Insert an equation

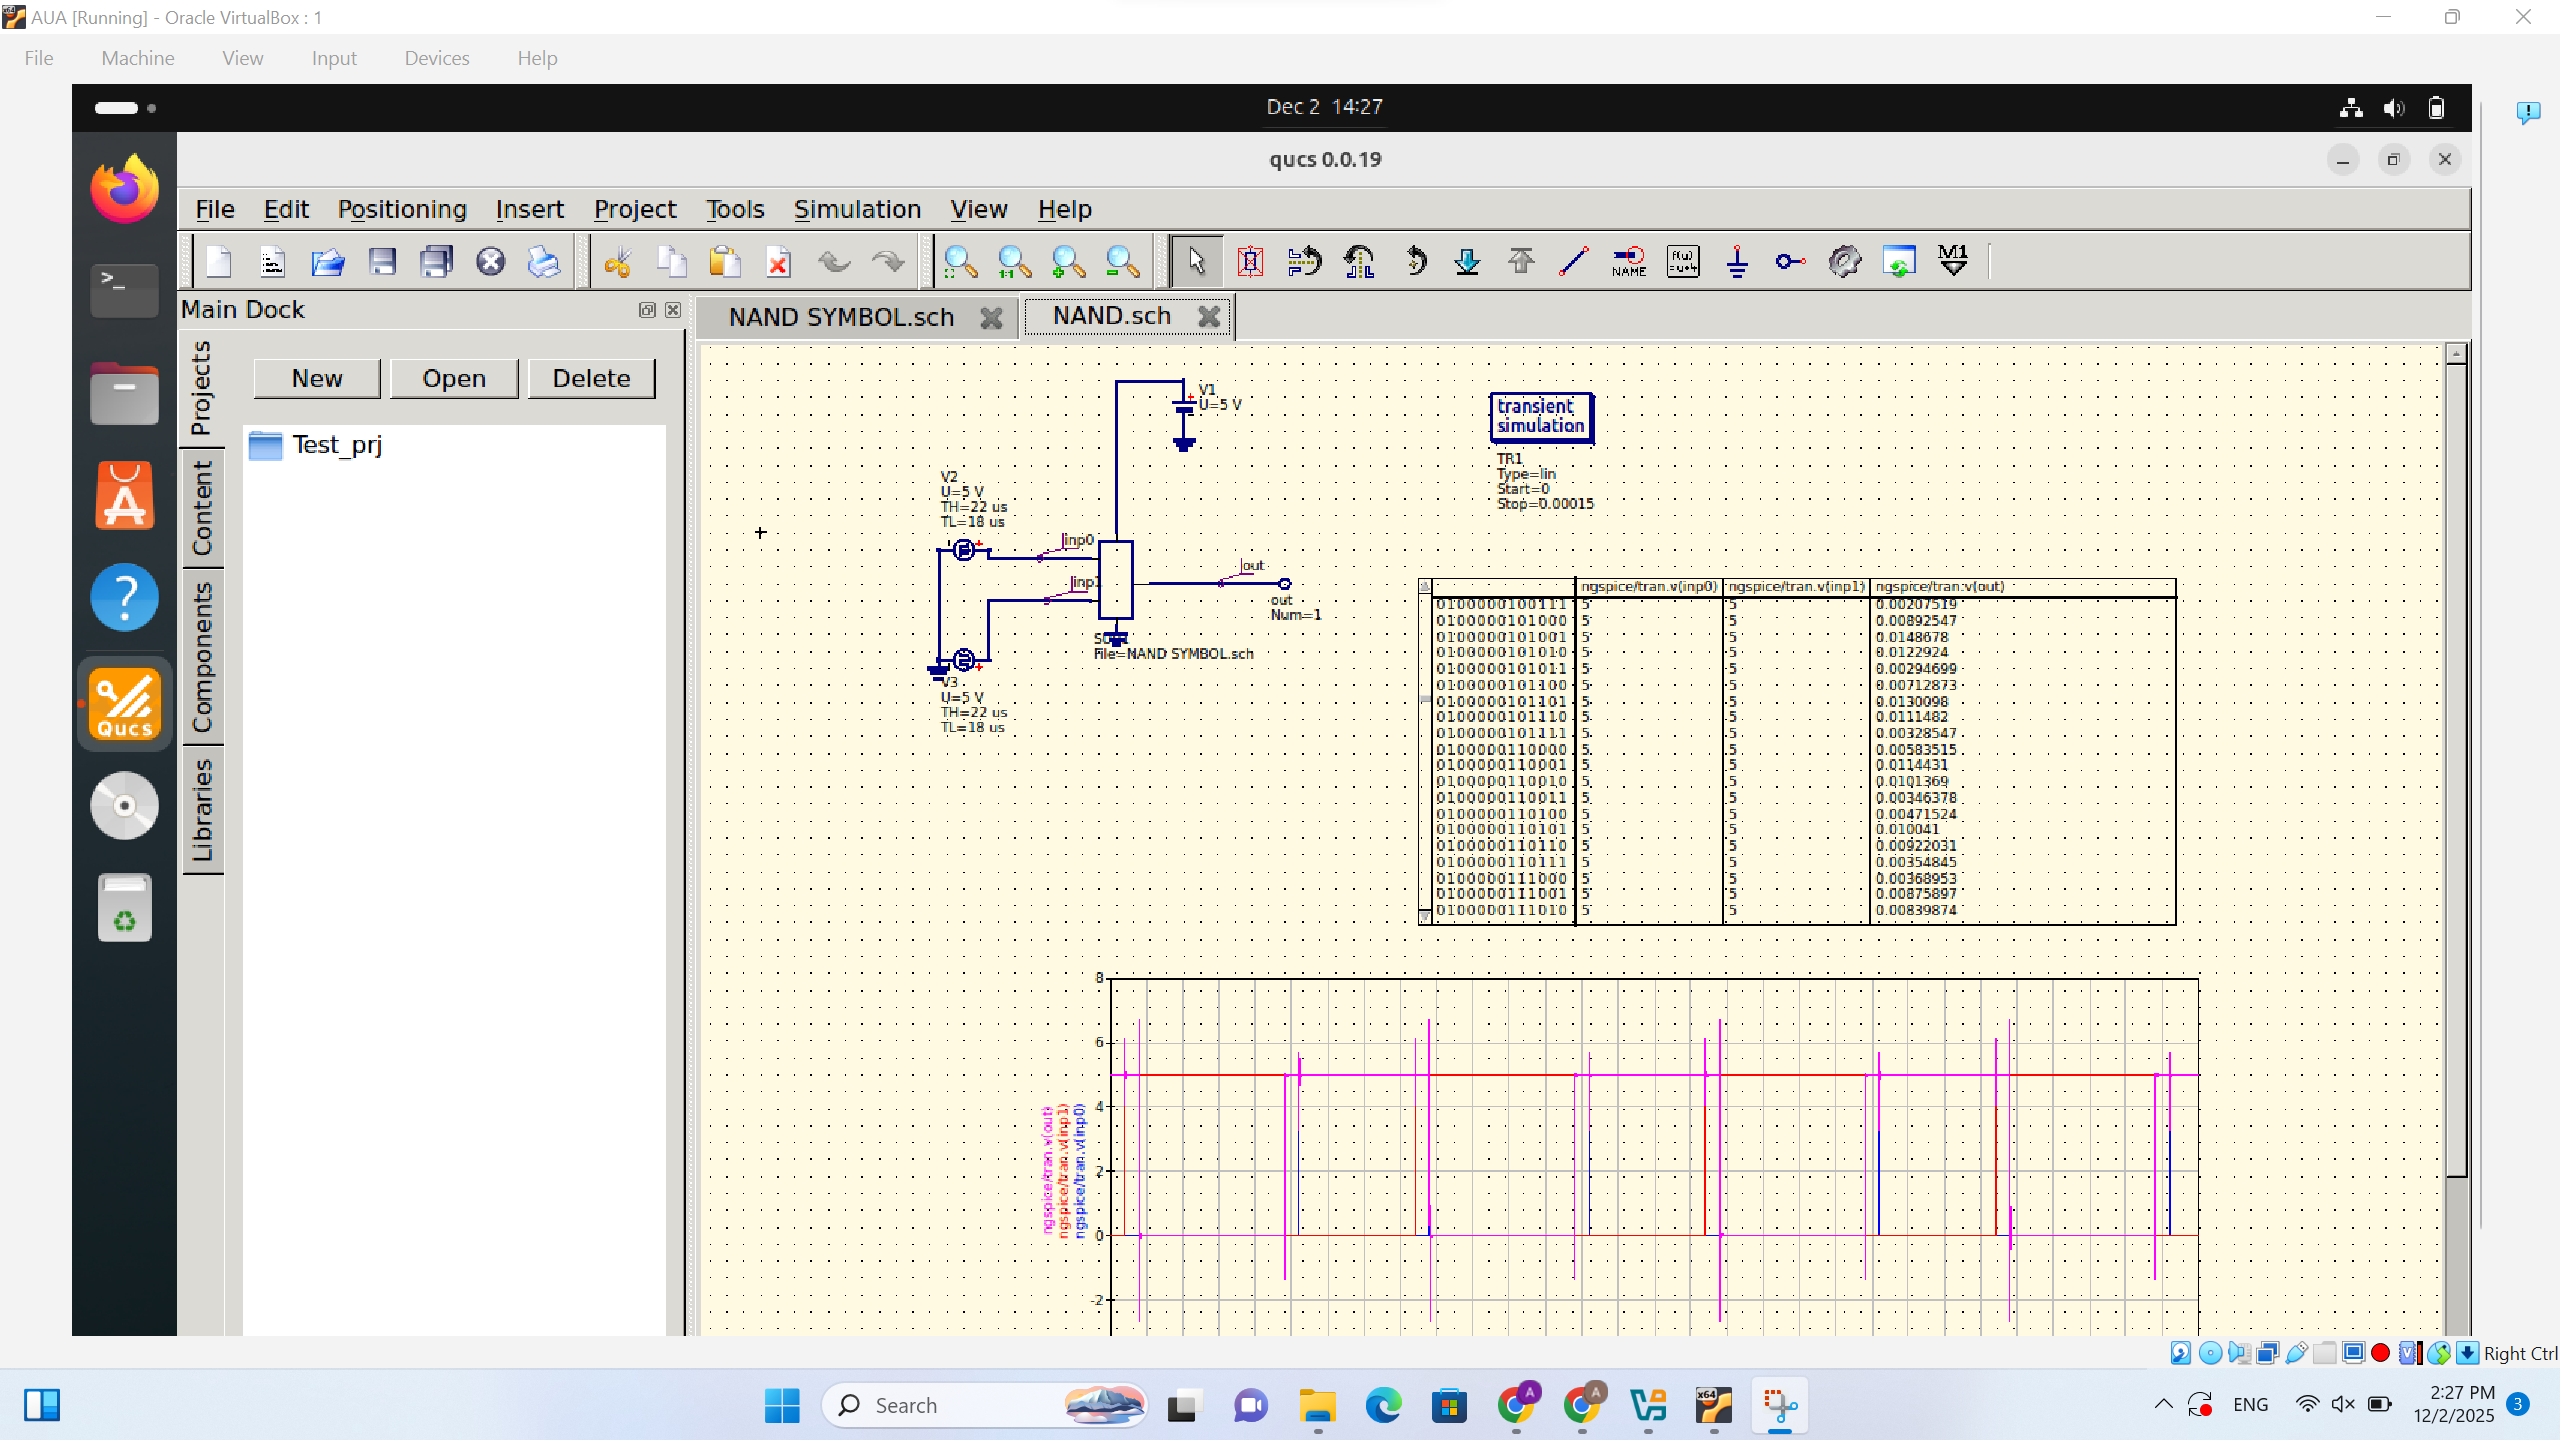pos(1683,262)
